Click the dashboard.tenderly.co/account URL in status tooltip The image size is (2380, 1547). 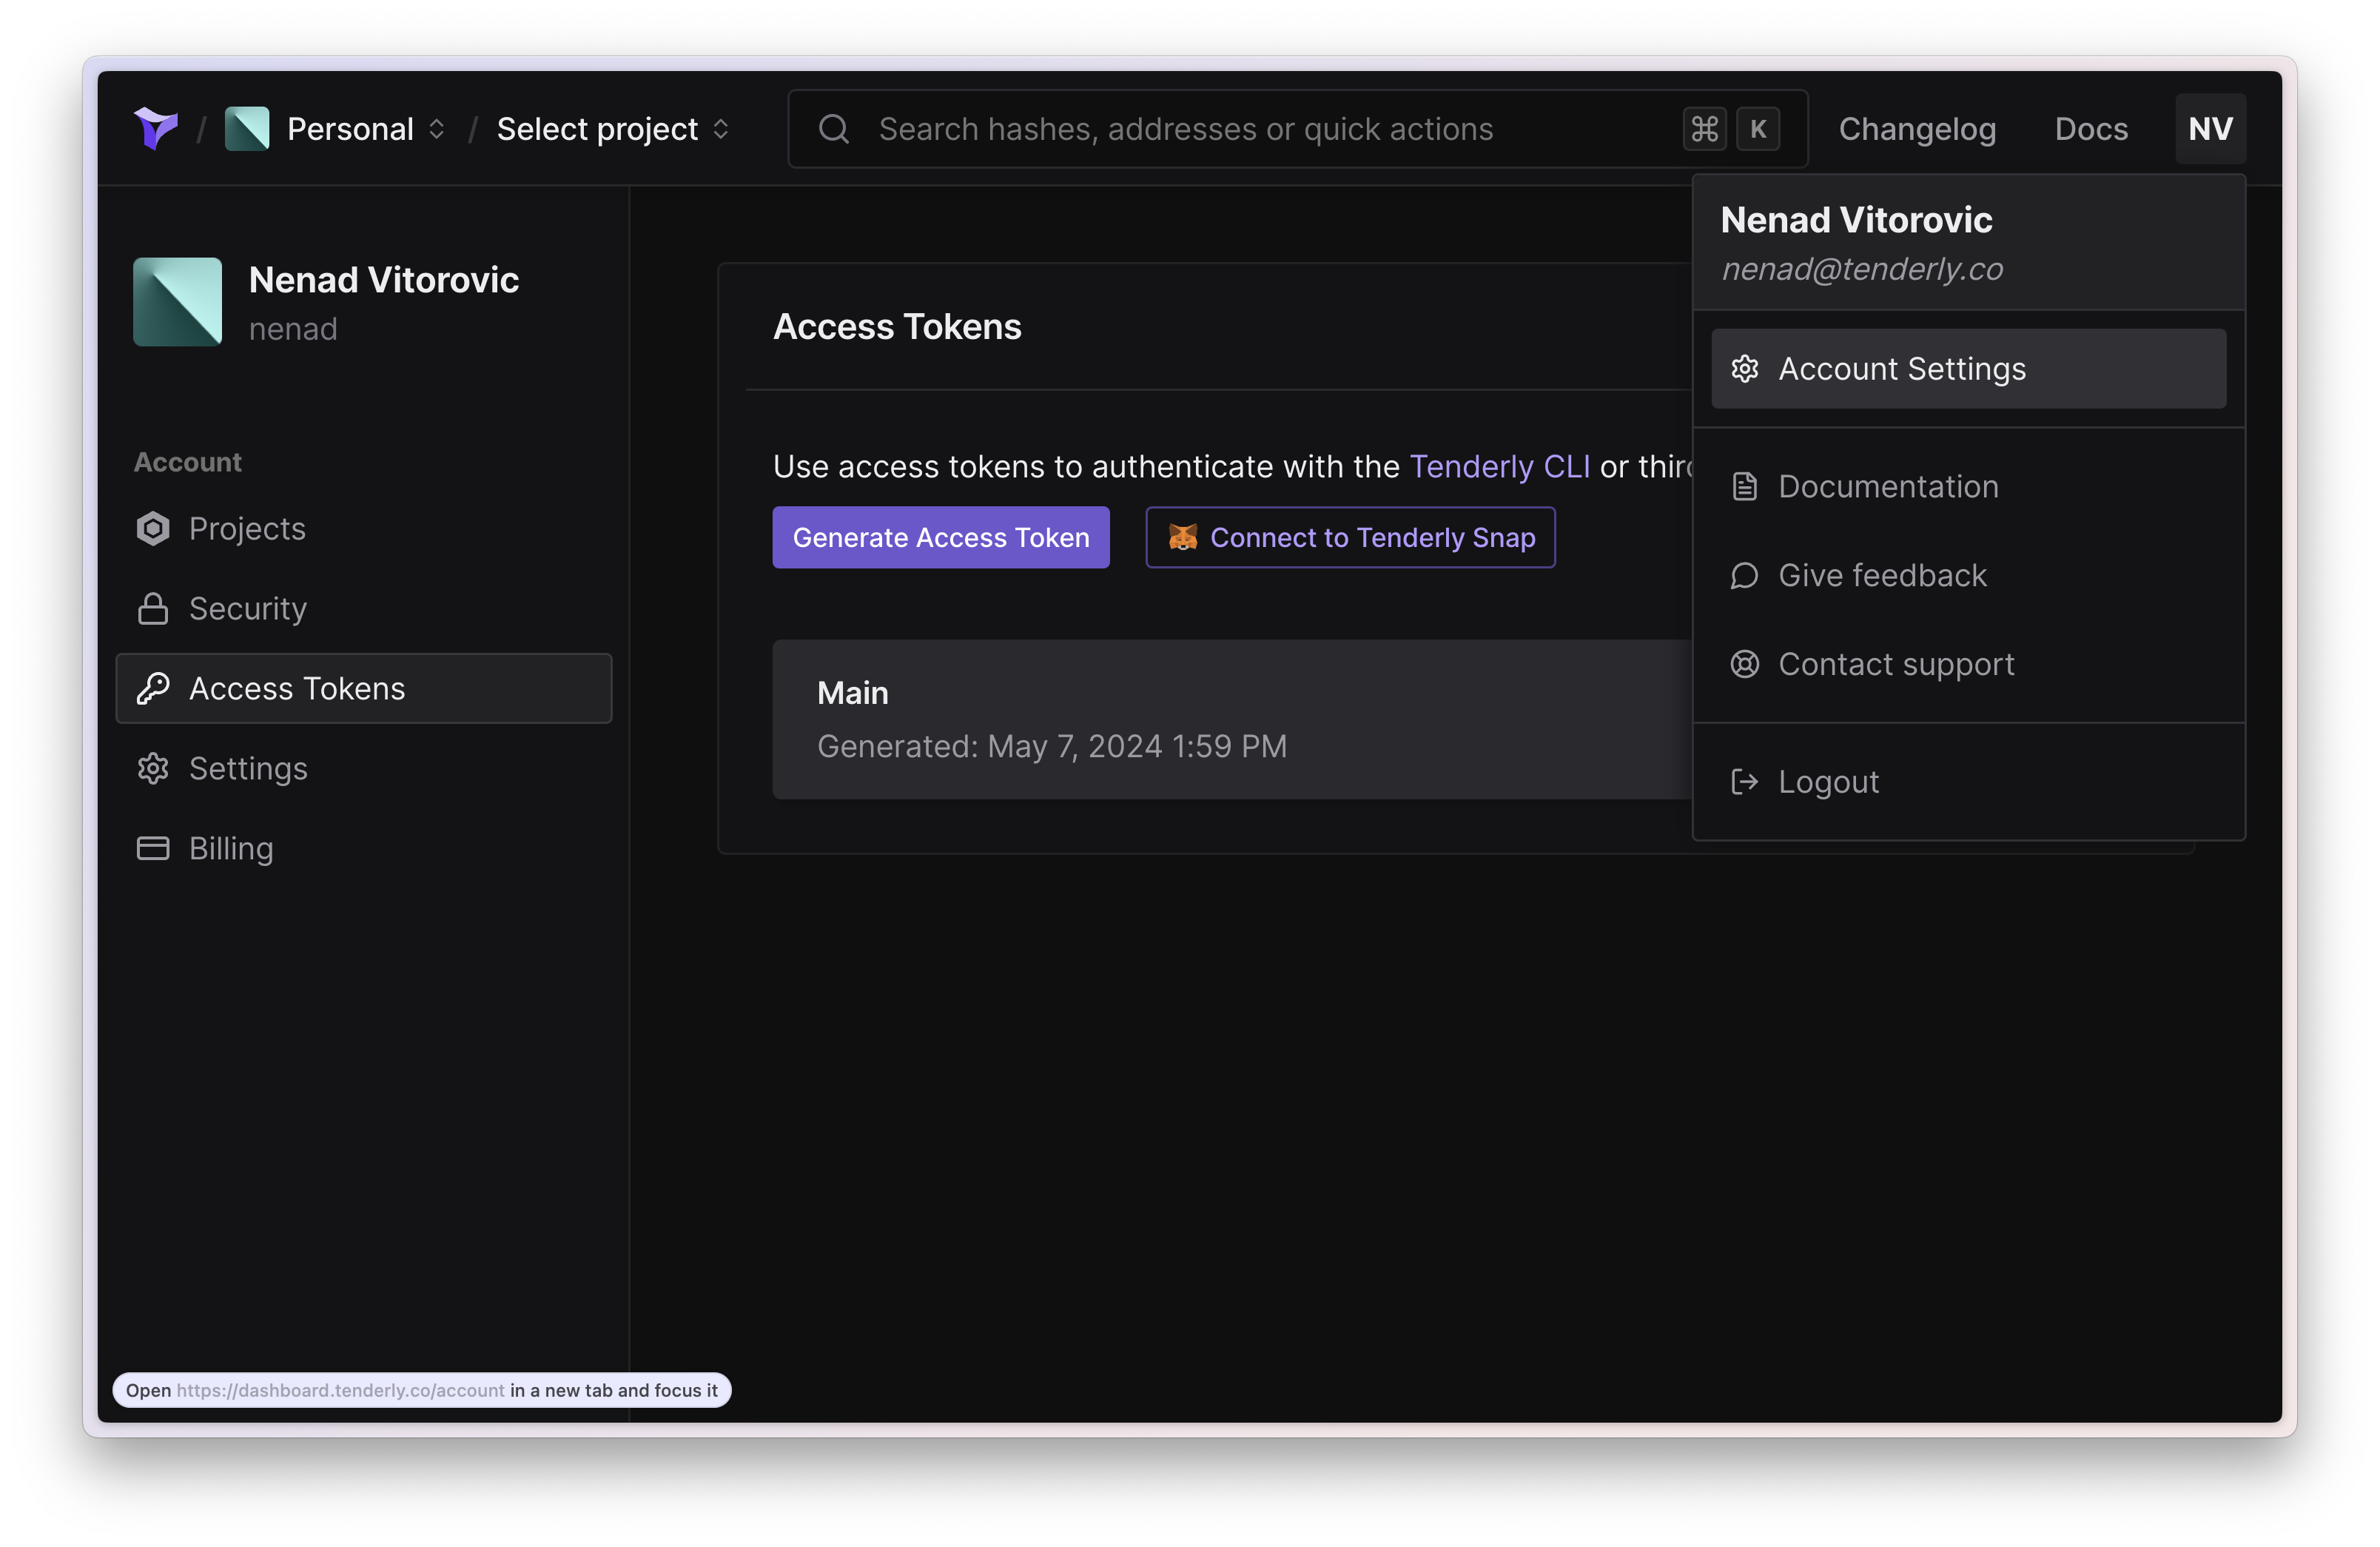pos(341,1390)
